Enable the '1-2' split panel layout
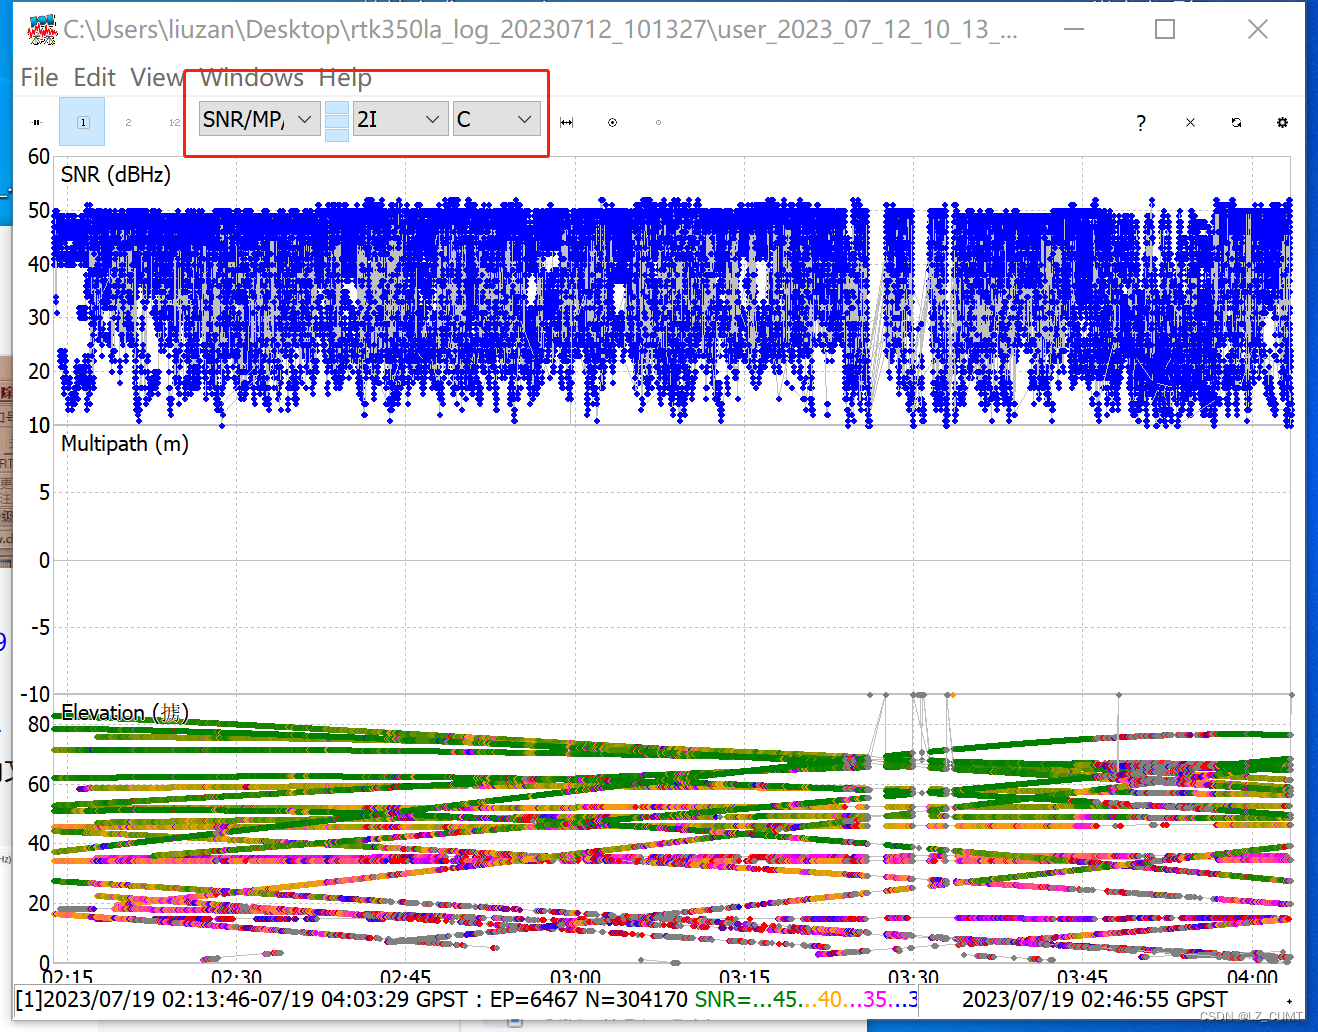The height and width of the screenshot is (1032, 1318). [174, 121]
